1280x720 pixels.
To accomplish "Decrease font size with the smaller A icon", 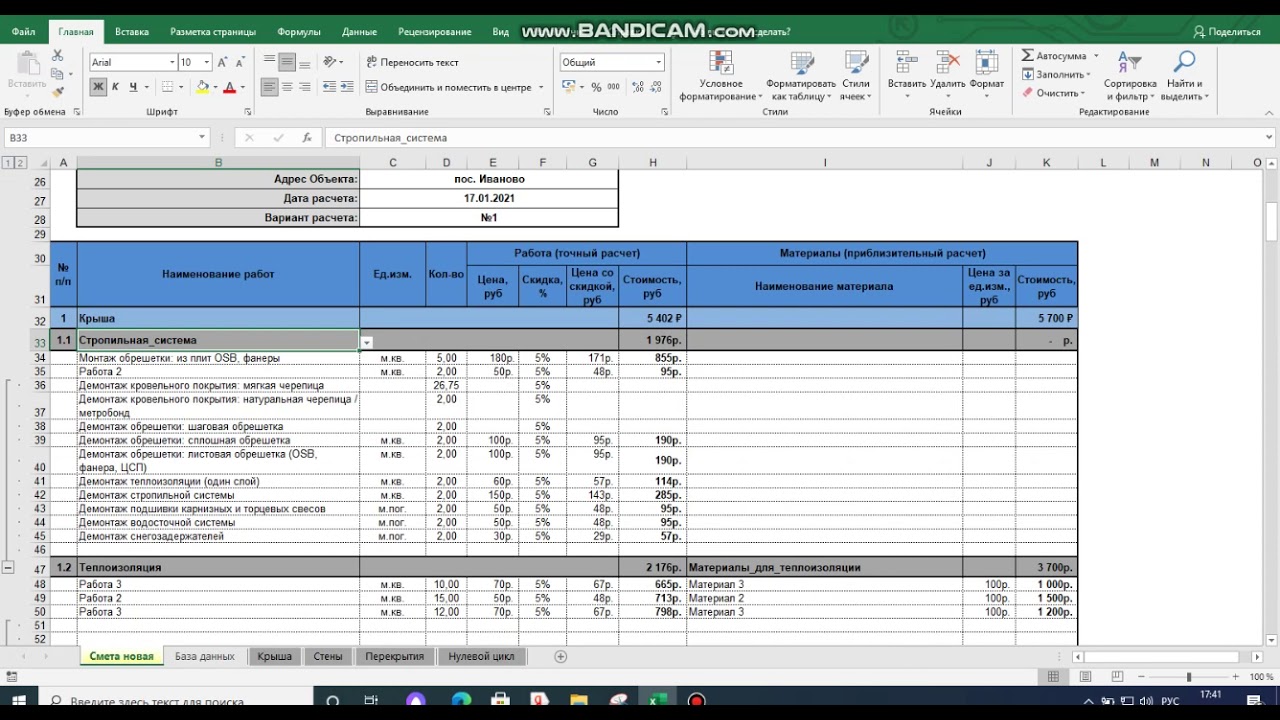I will coord(240,62).
